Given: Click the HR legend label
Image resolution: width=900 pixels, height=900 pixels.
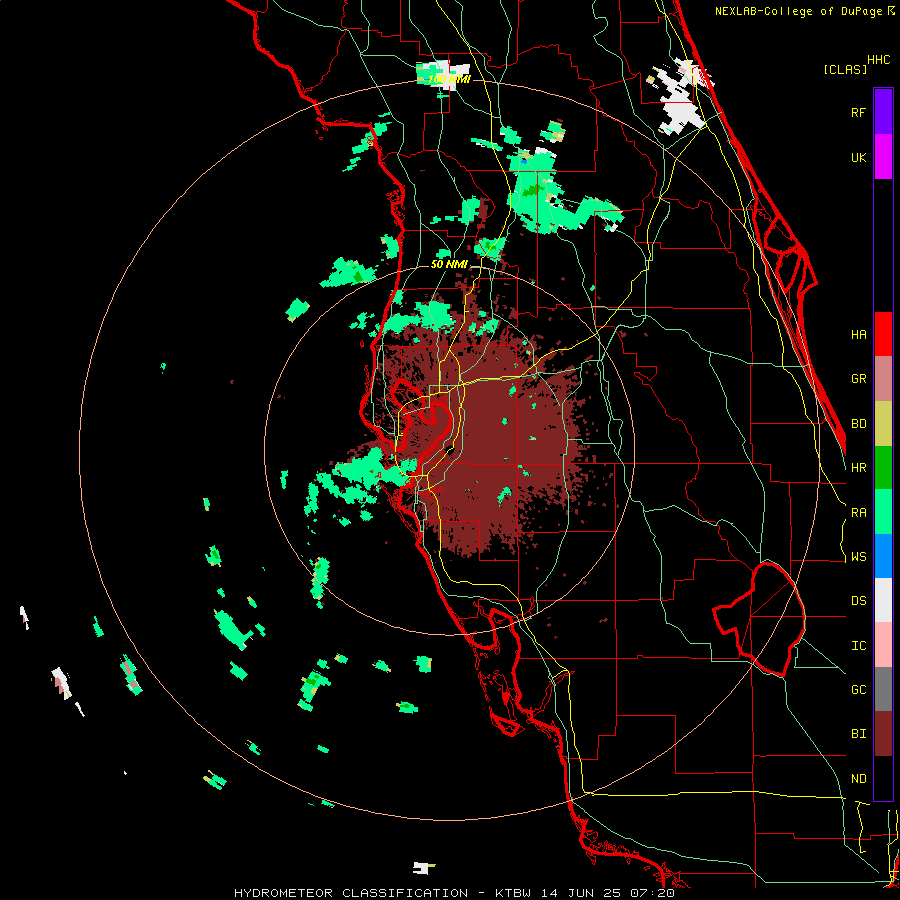Looking at the screenshot, I should [858, 468].
